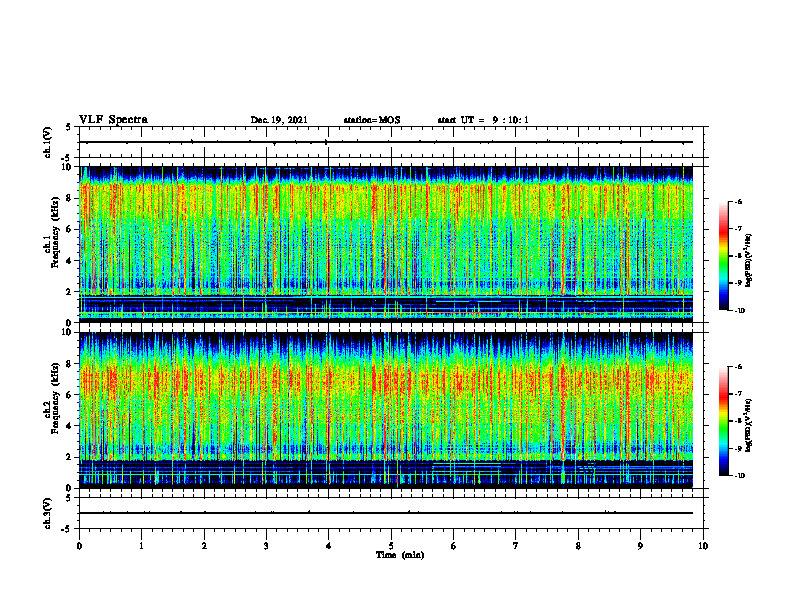Click the "4" kHz tick on ch.1 frequency axis
The width and height of the screenshot is (792, 612).
pos(70,261)
